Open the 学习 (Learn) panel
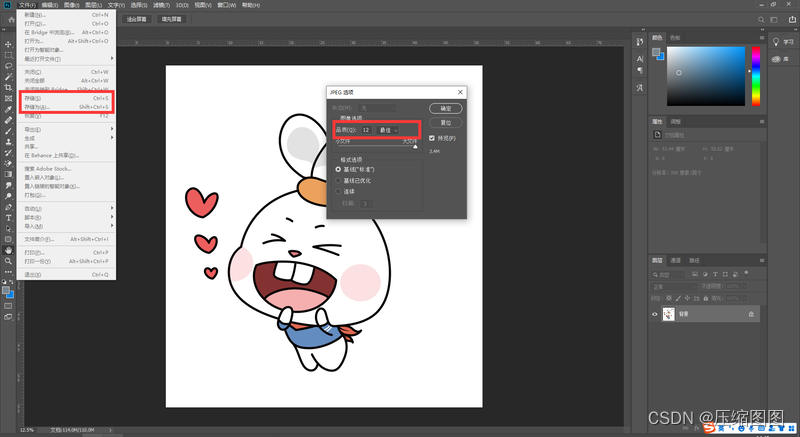This screenshot has height=437, width=800. tap(783, 42)
